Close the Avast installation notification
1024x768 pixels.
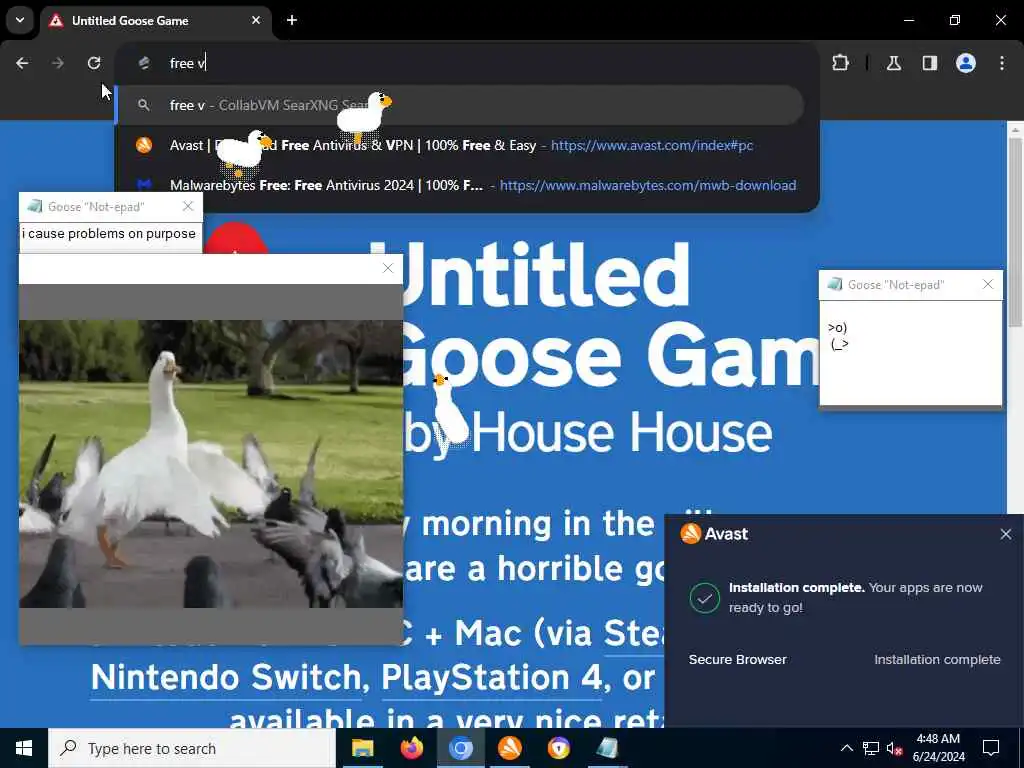pos(1006,534)
